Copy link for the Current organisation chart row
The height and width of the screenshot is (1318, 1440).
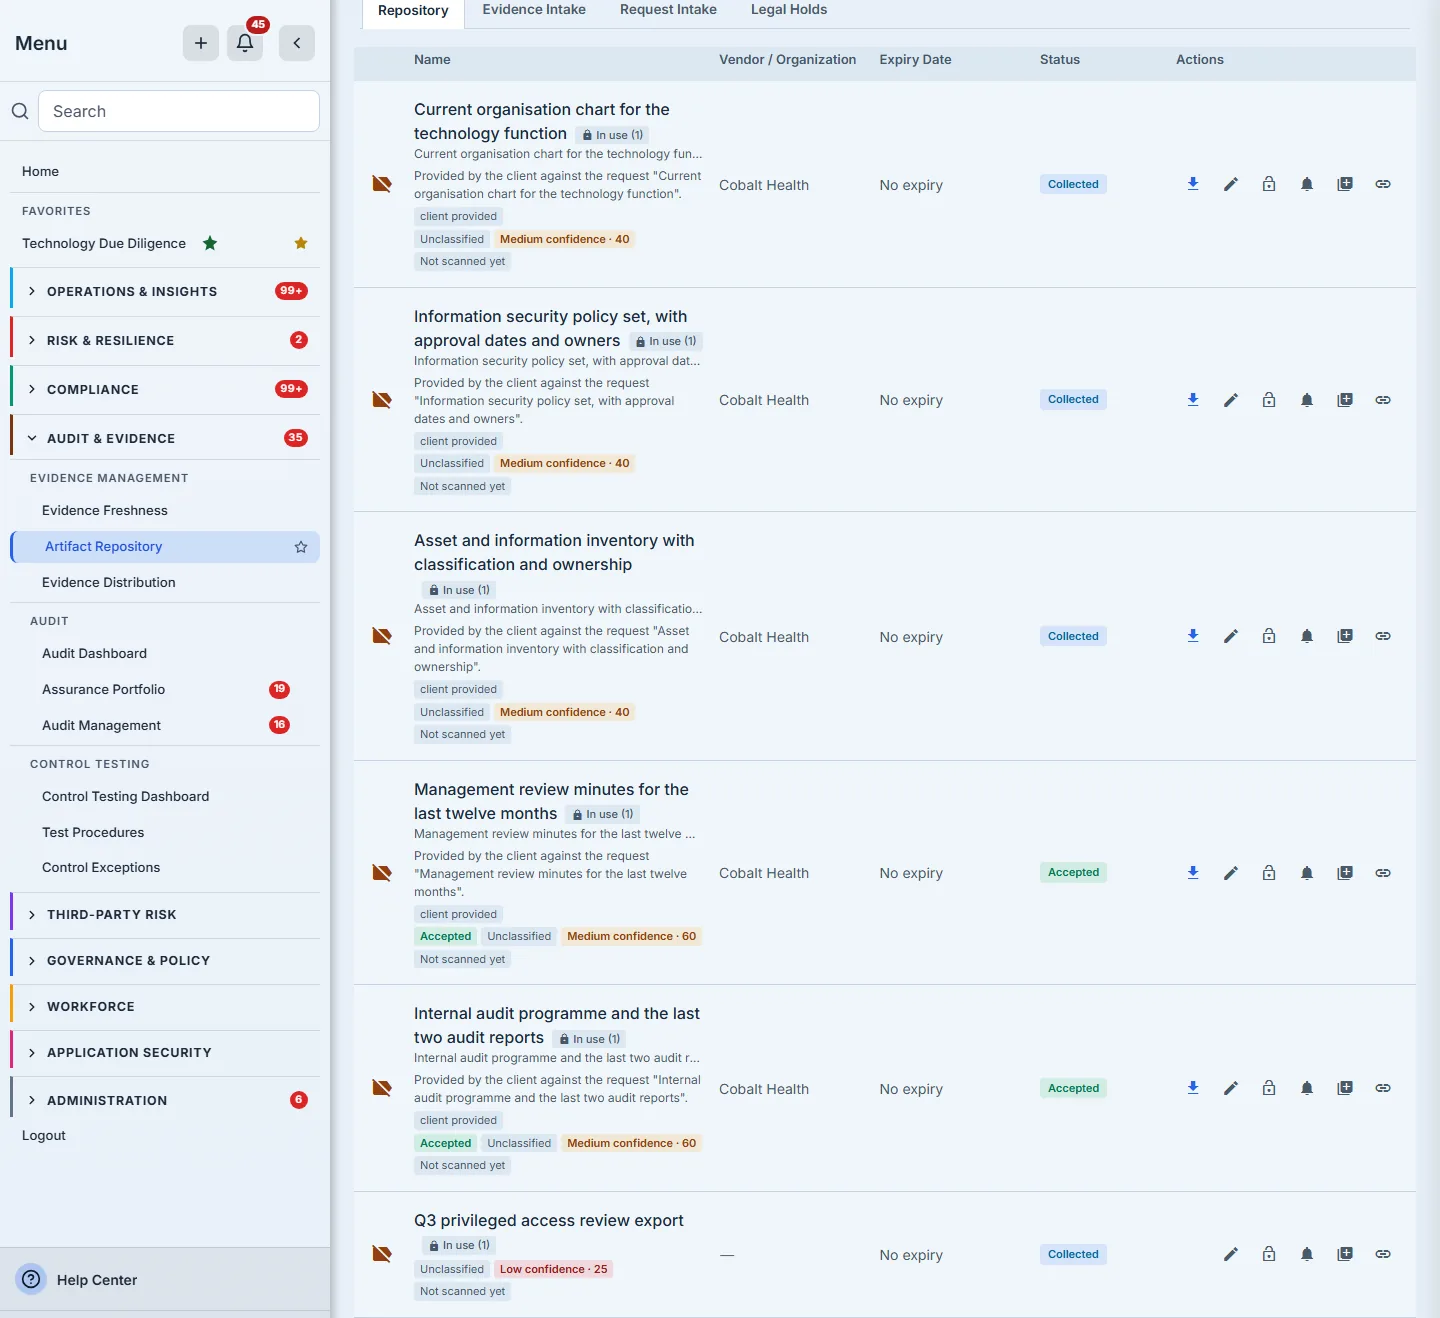[1383, 184]
